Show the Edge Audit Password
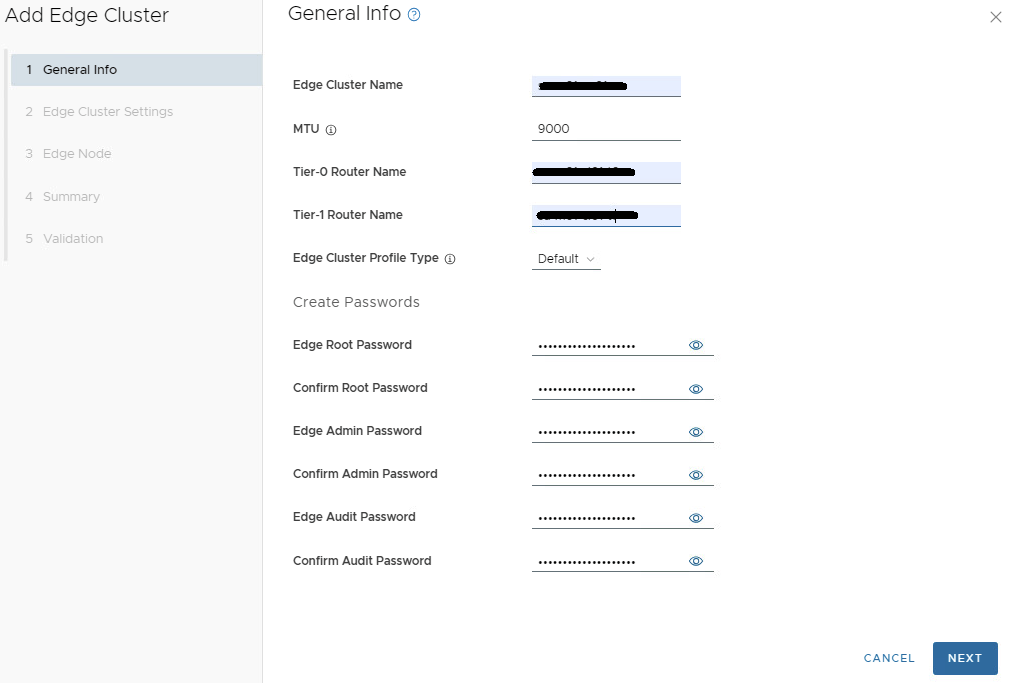1010x683 pixels. (696, 518)
